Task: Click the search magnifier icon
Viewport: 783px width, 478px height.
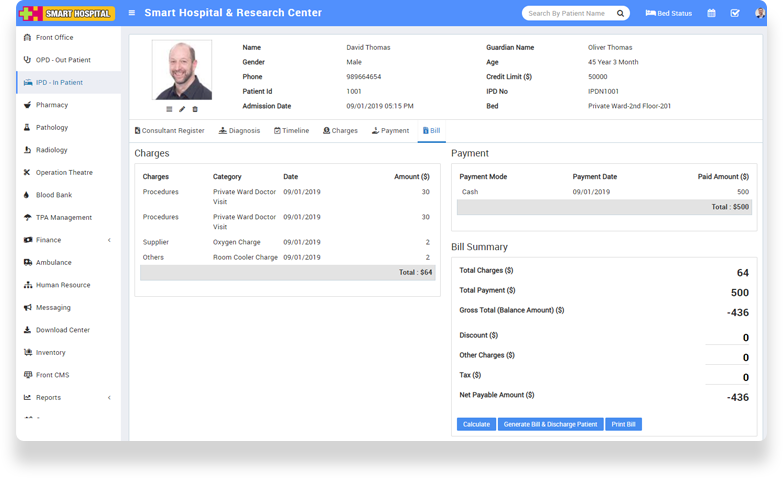Action: coord(620,13)
